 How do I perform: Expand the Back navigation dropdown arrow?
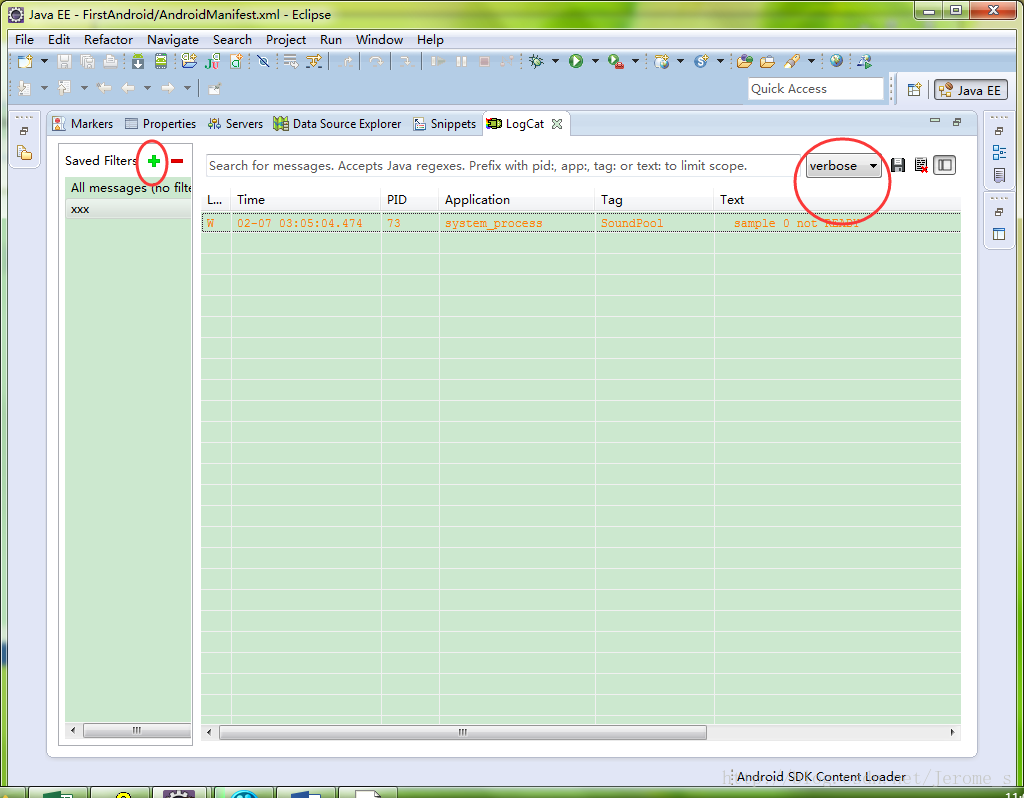(148, 88)
